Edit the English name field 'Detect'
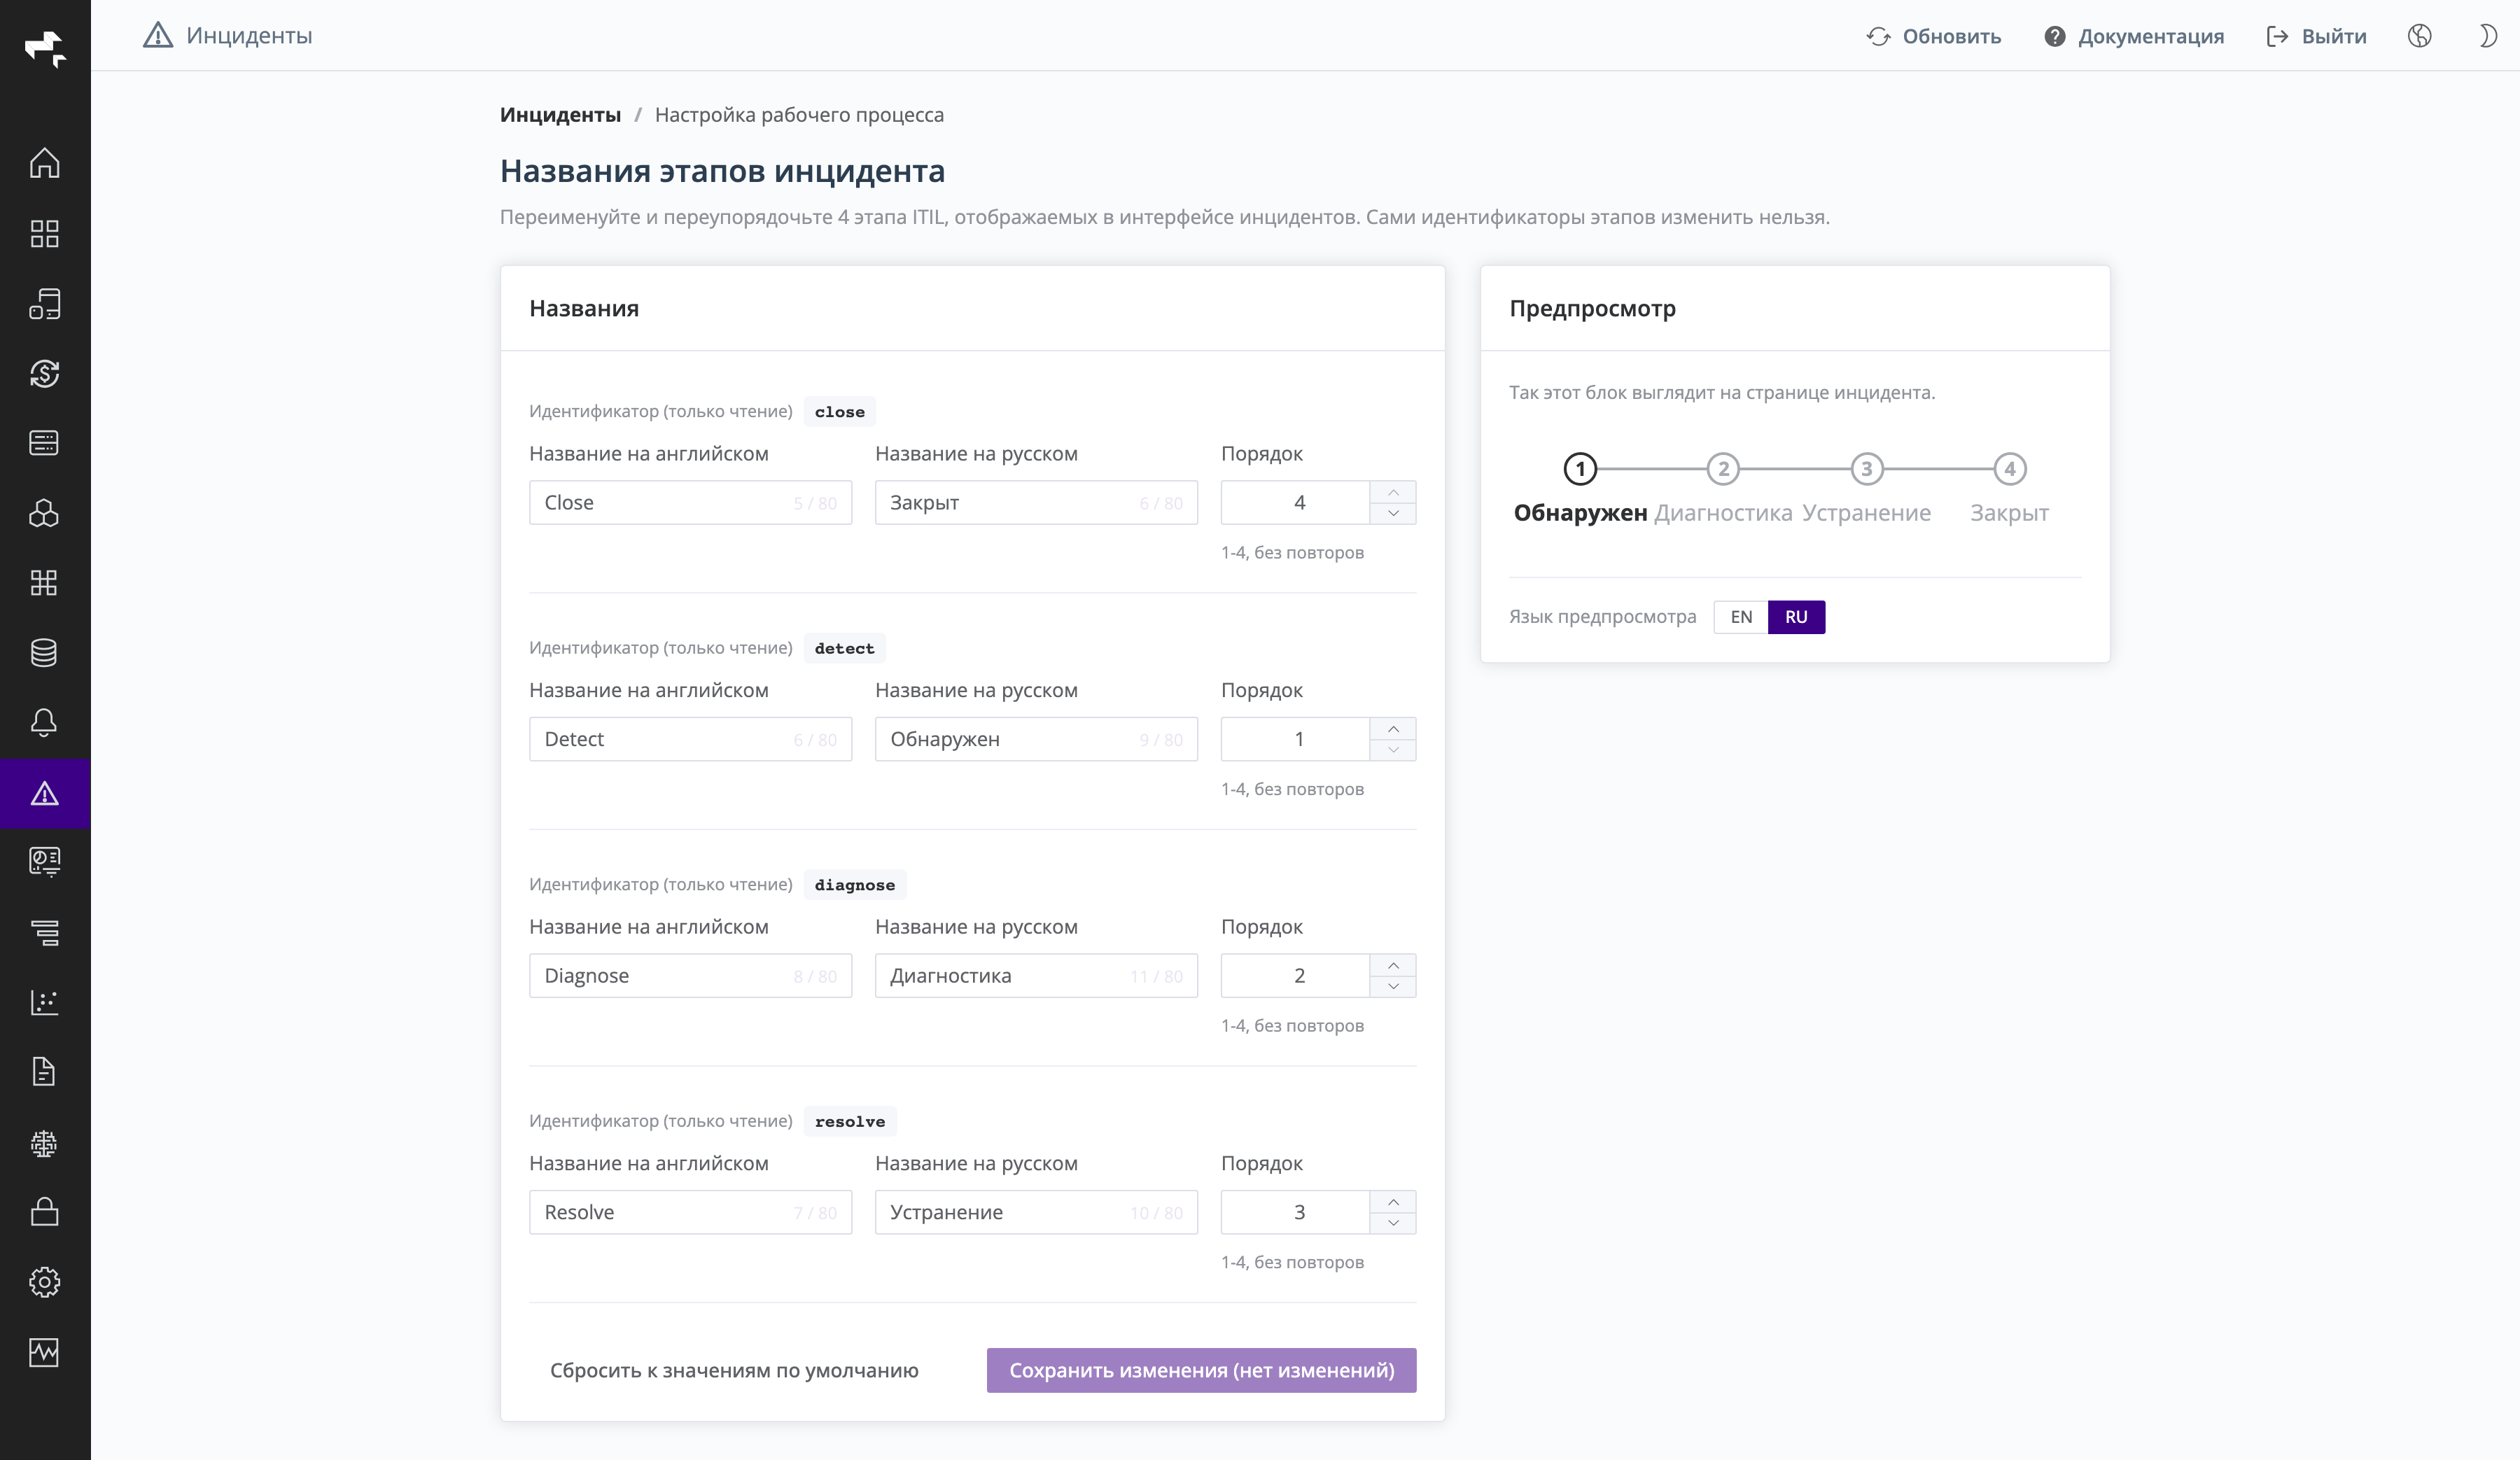The width and height of the screenshot is (2520, 1460). coord(690,739)
